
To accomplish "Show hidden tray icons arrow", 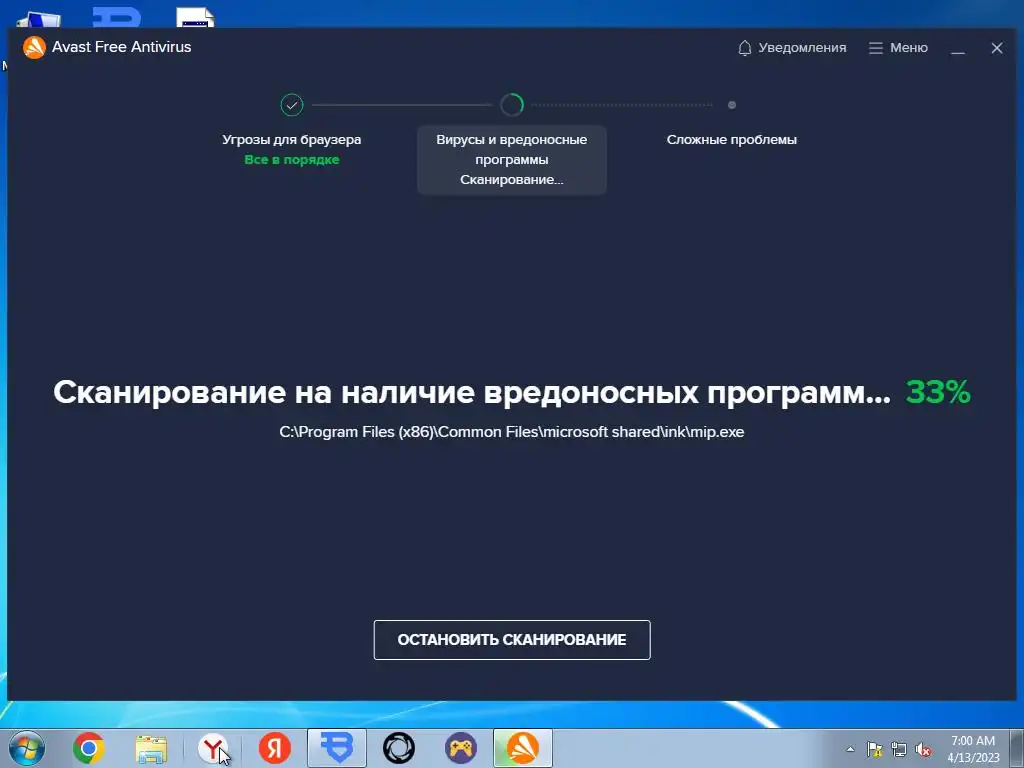I will coord(850,749).
